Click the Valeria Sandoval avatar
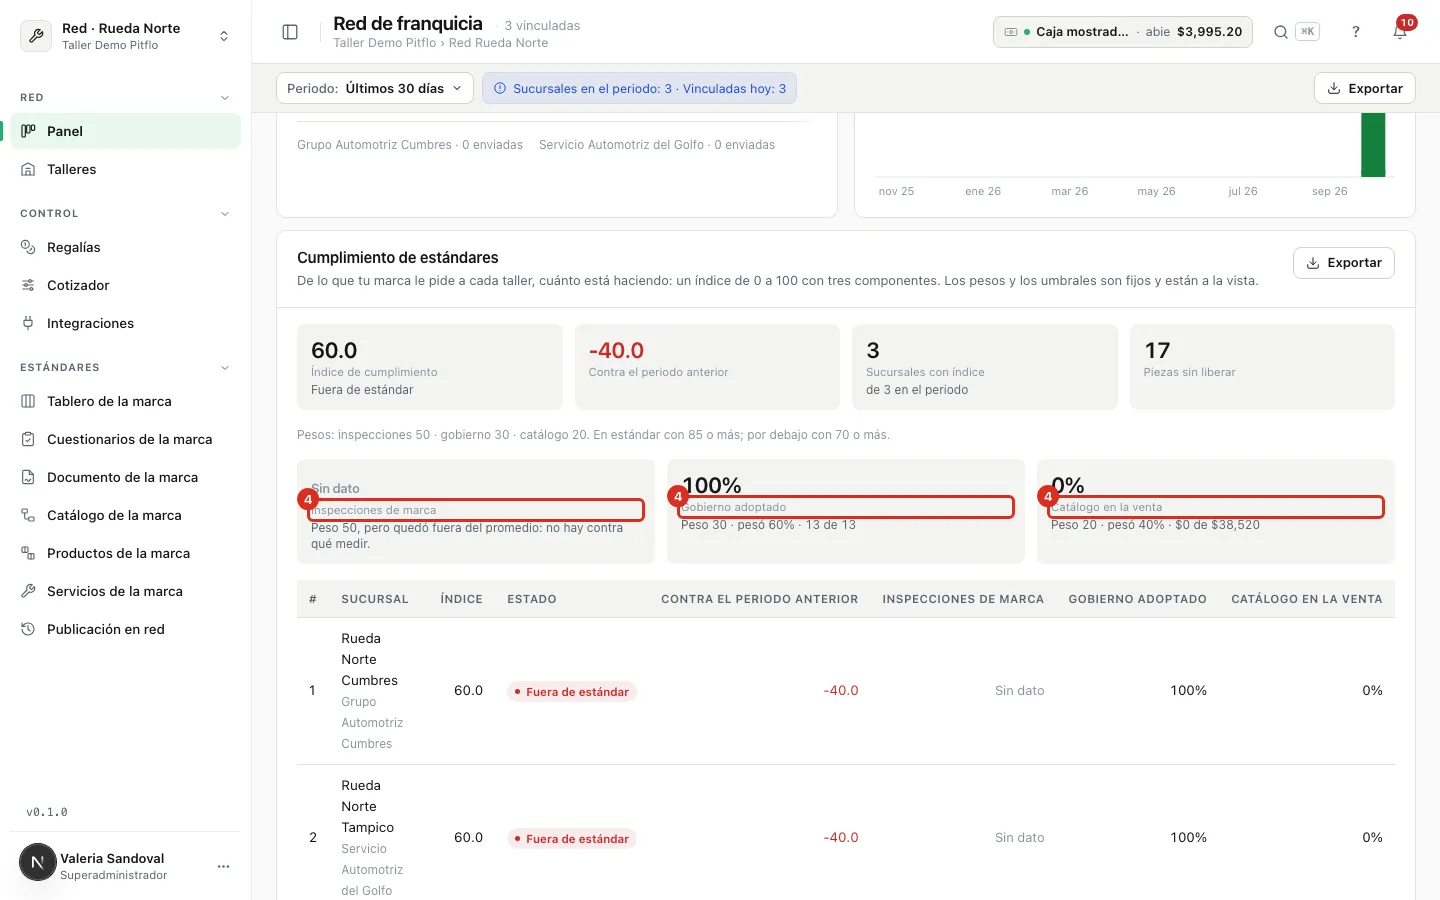Image resolution: width=1440 pixels, height=900 pixels. pyautogui.click(x=38, y=862)
